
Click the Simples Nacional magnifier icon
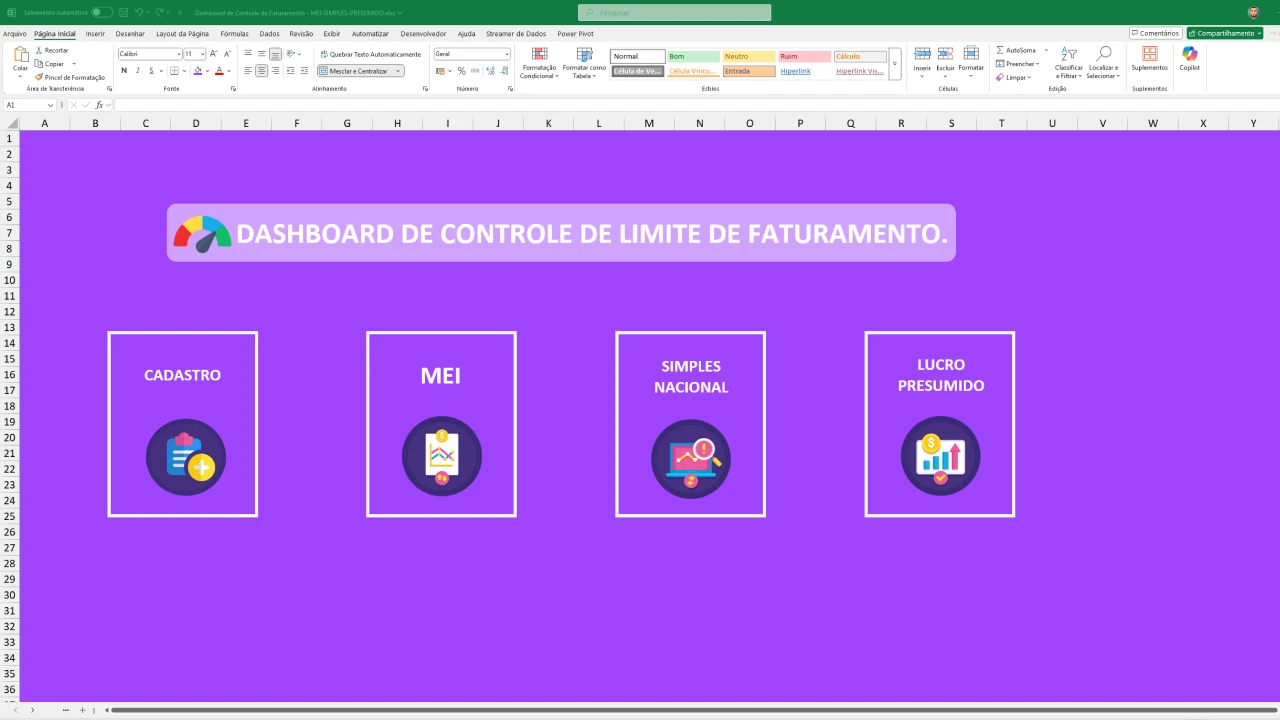click(690, 459)
